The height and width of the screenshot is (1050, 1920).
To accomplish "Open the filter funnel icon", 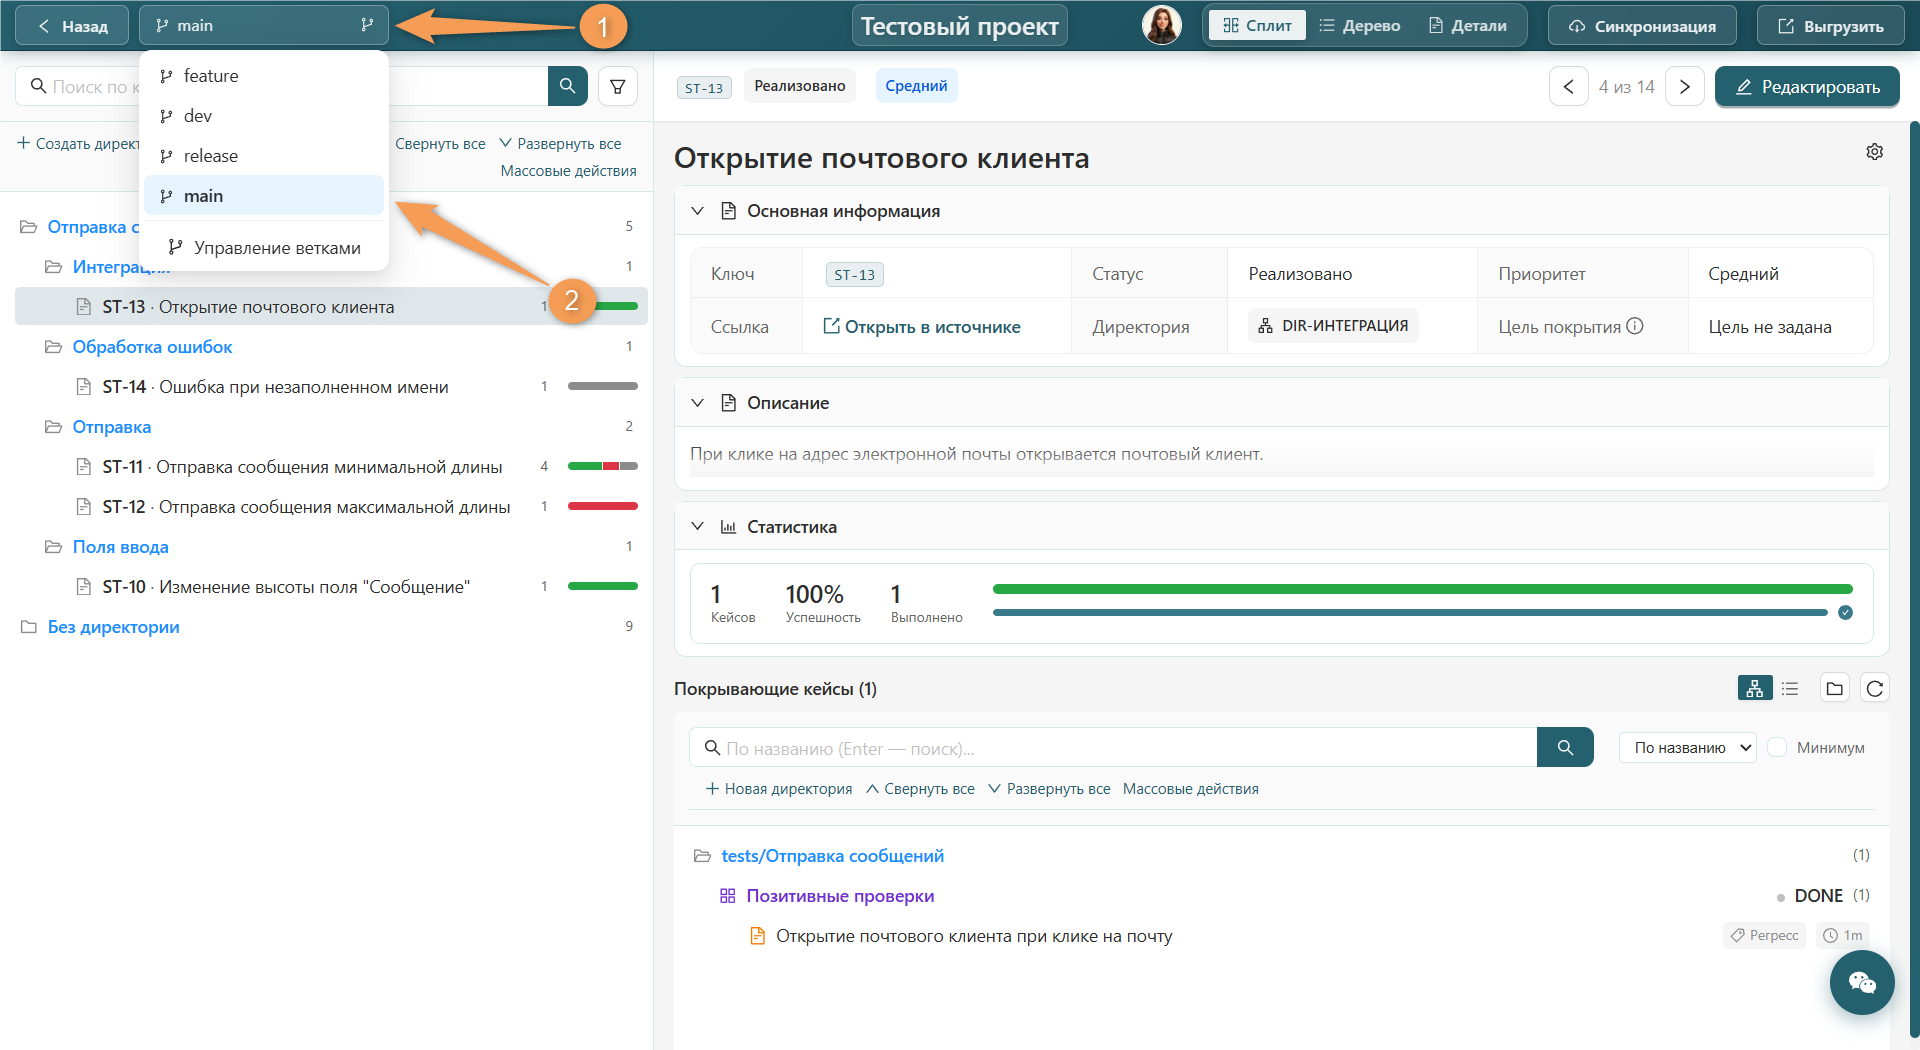I will tap(618, 86).
